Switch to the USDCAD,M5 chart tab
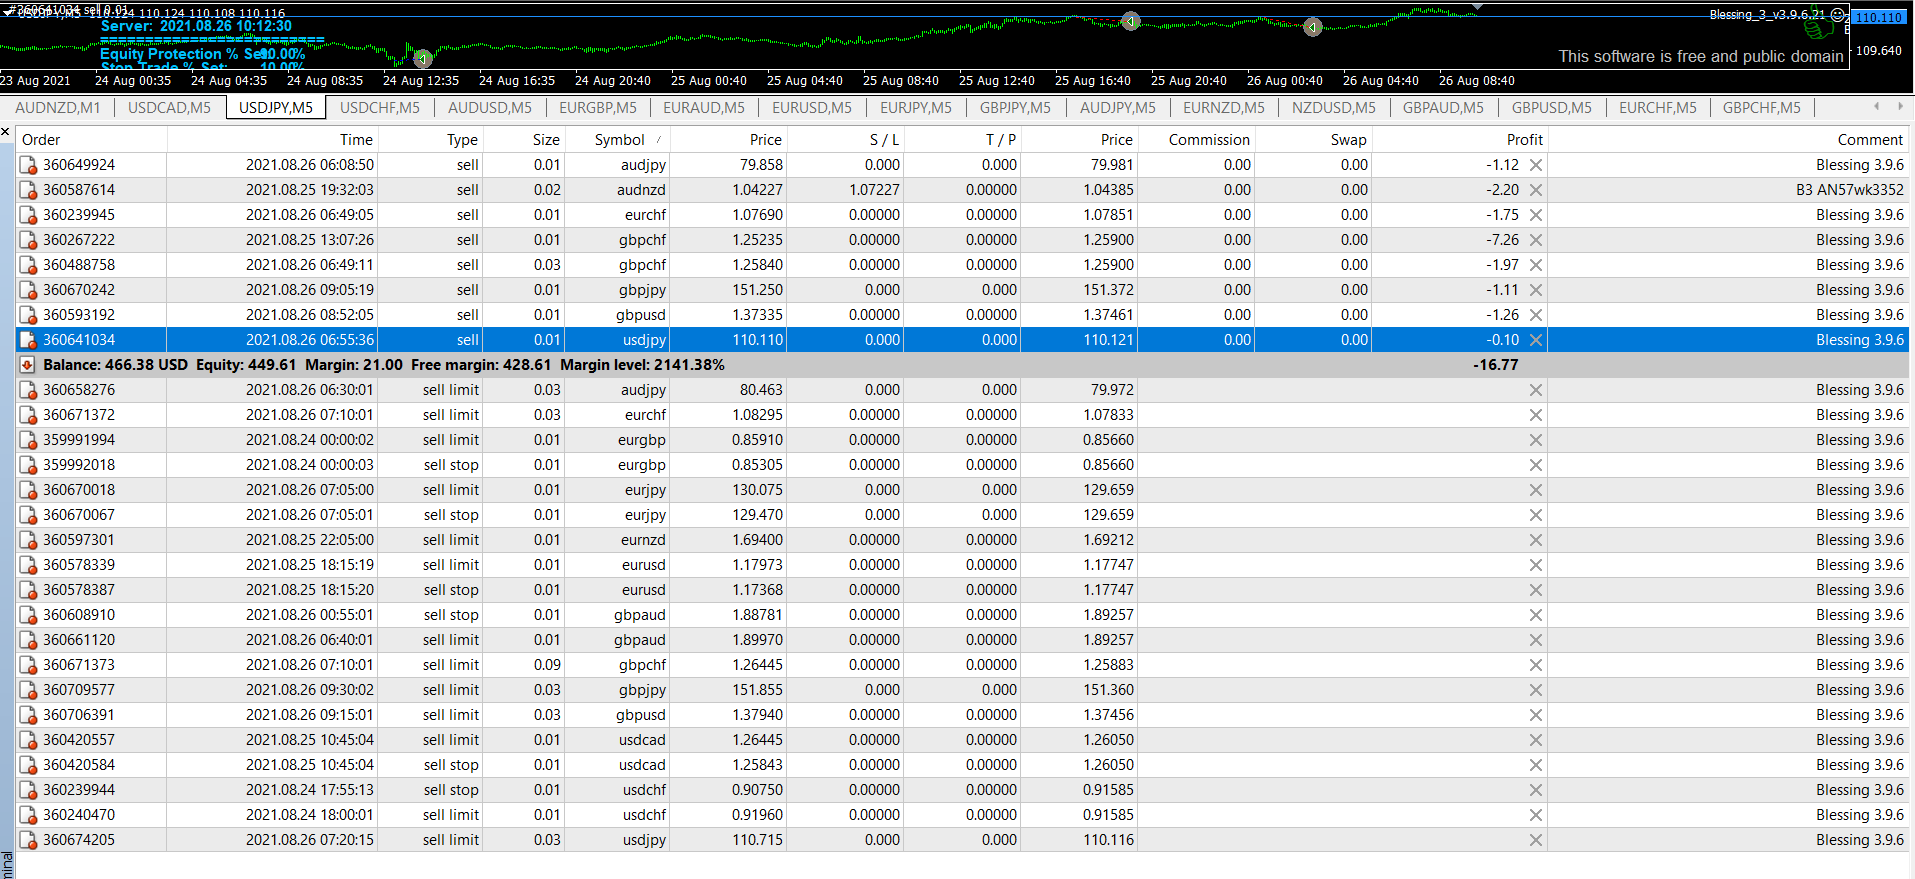Viewport: 1915px width, 879px height. 169,108
